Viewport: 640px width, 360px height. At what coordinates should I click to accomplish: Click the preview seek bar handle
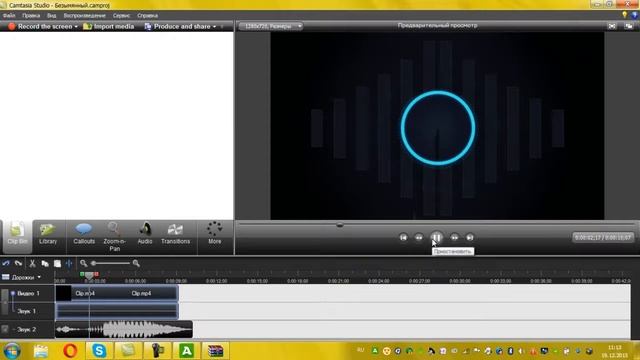coord(340,224)
